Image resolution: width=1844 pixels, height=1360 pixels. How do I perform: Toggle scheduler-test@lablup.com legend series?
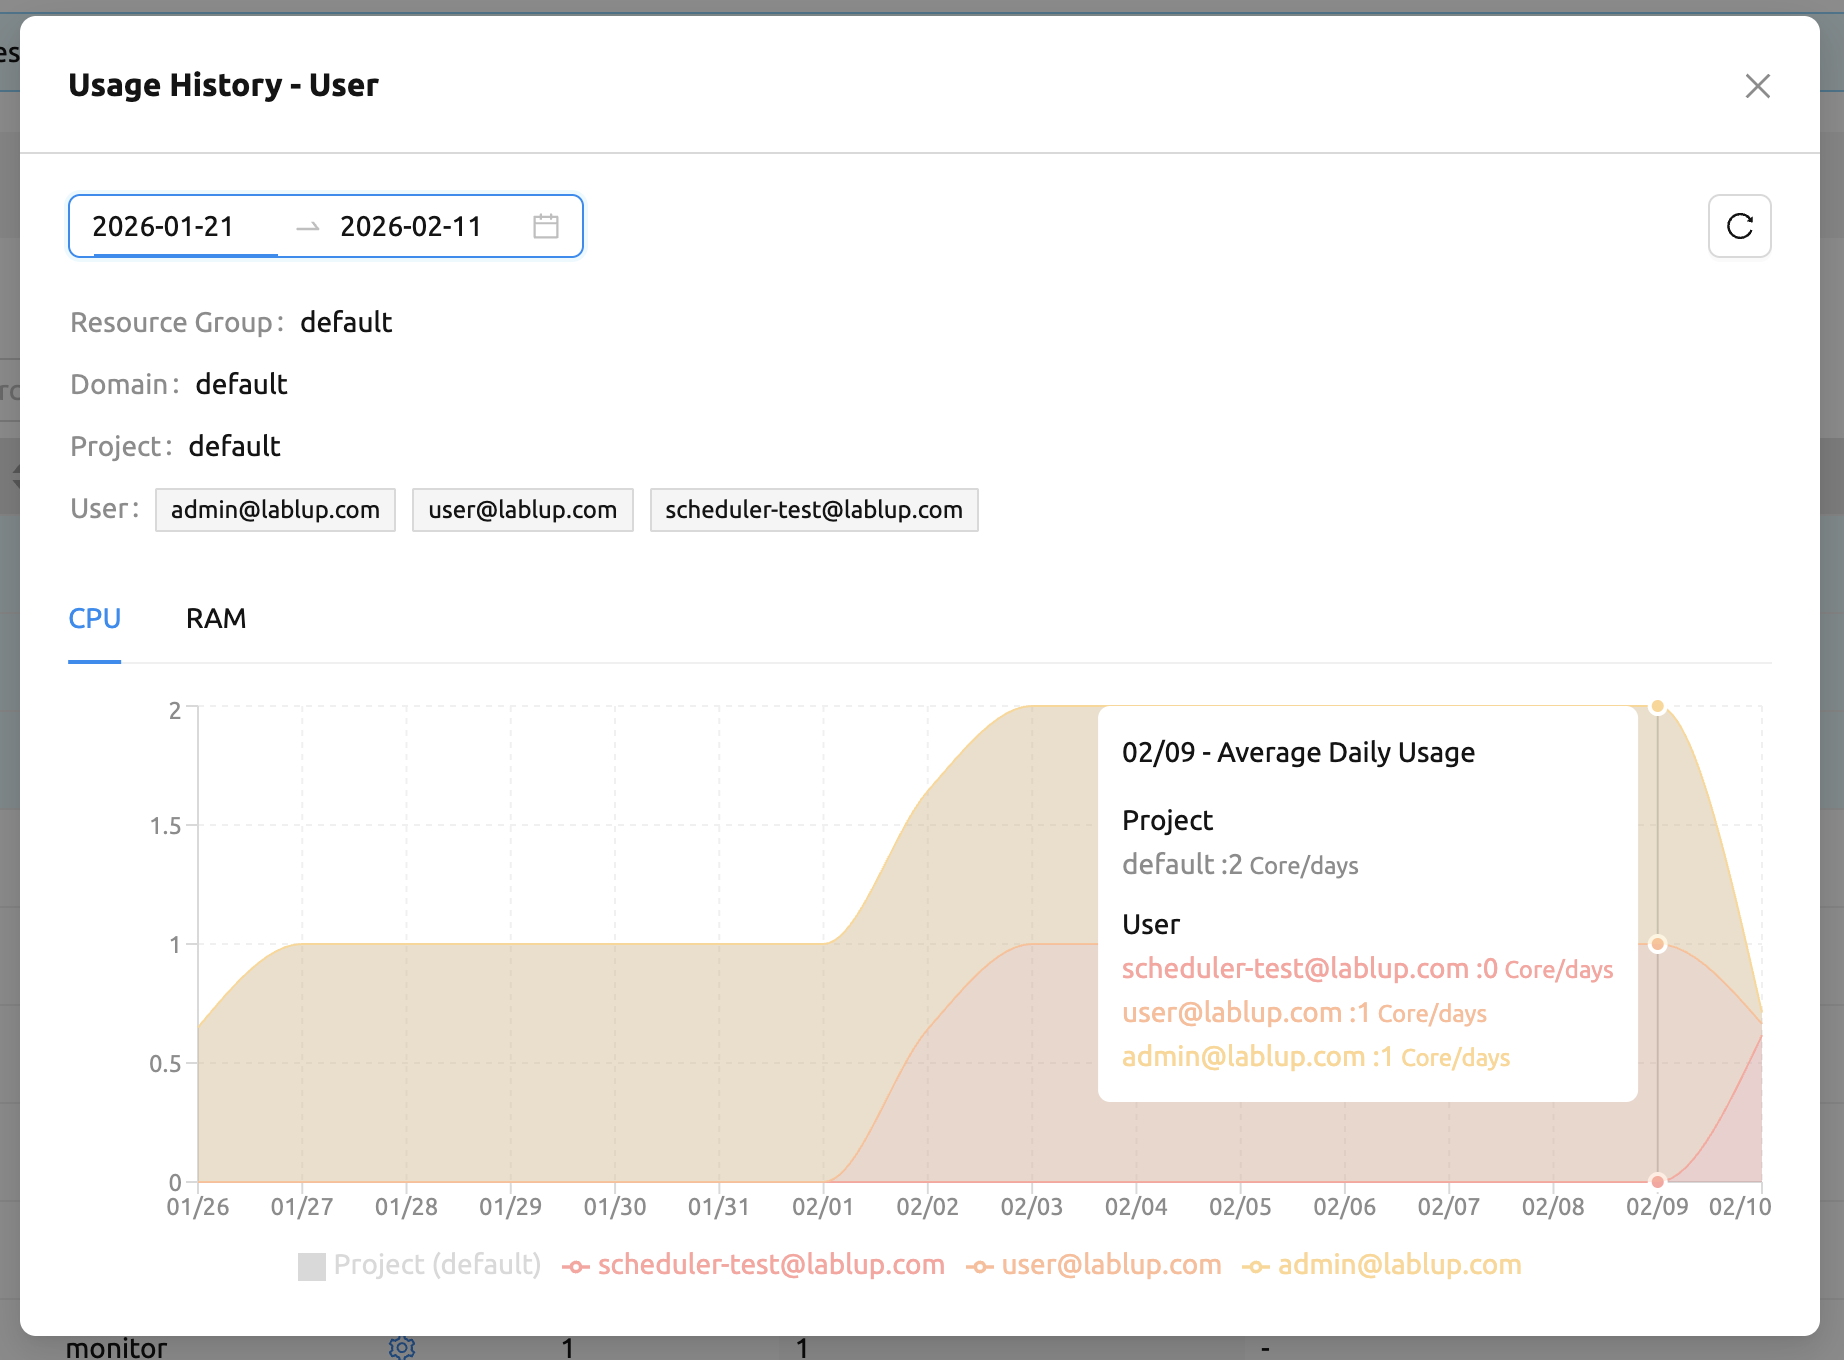click(x=754, y=1265)
